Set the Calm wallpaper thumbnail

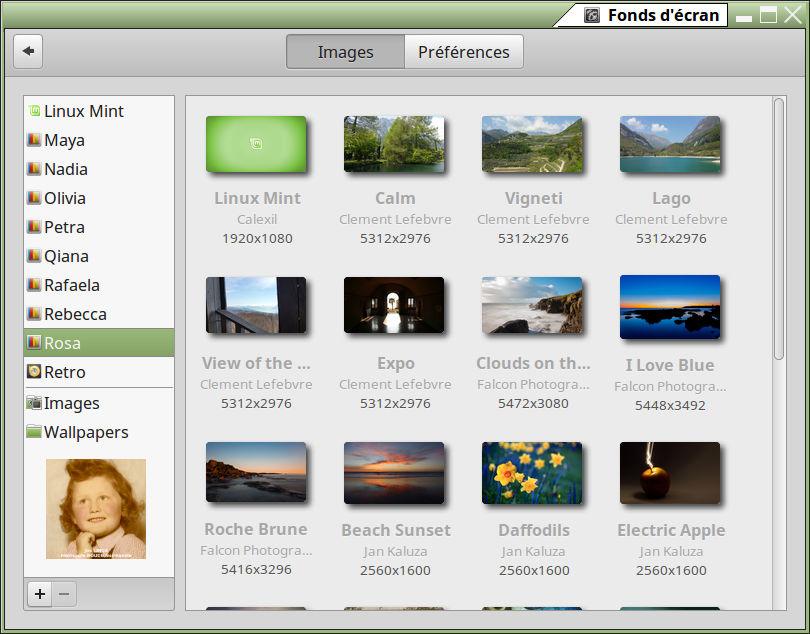tap(394, 144)
